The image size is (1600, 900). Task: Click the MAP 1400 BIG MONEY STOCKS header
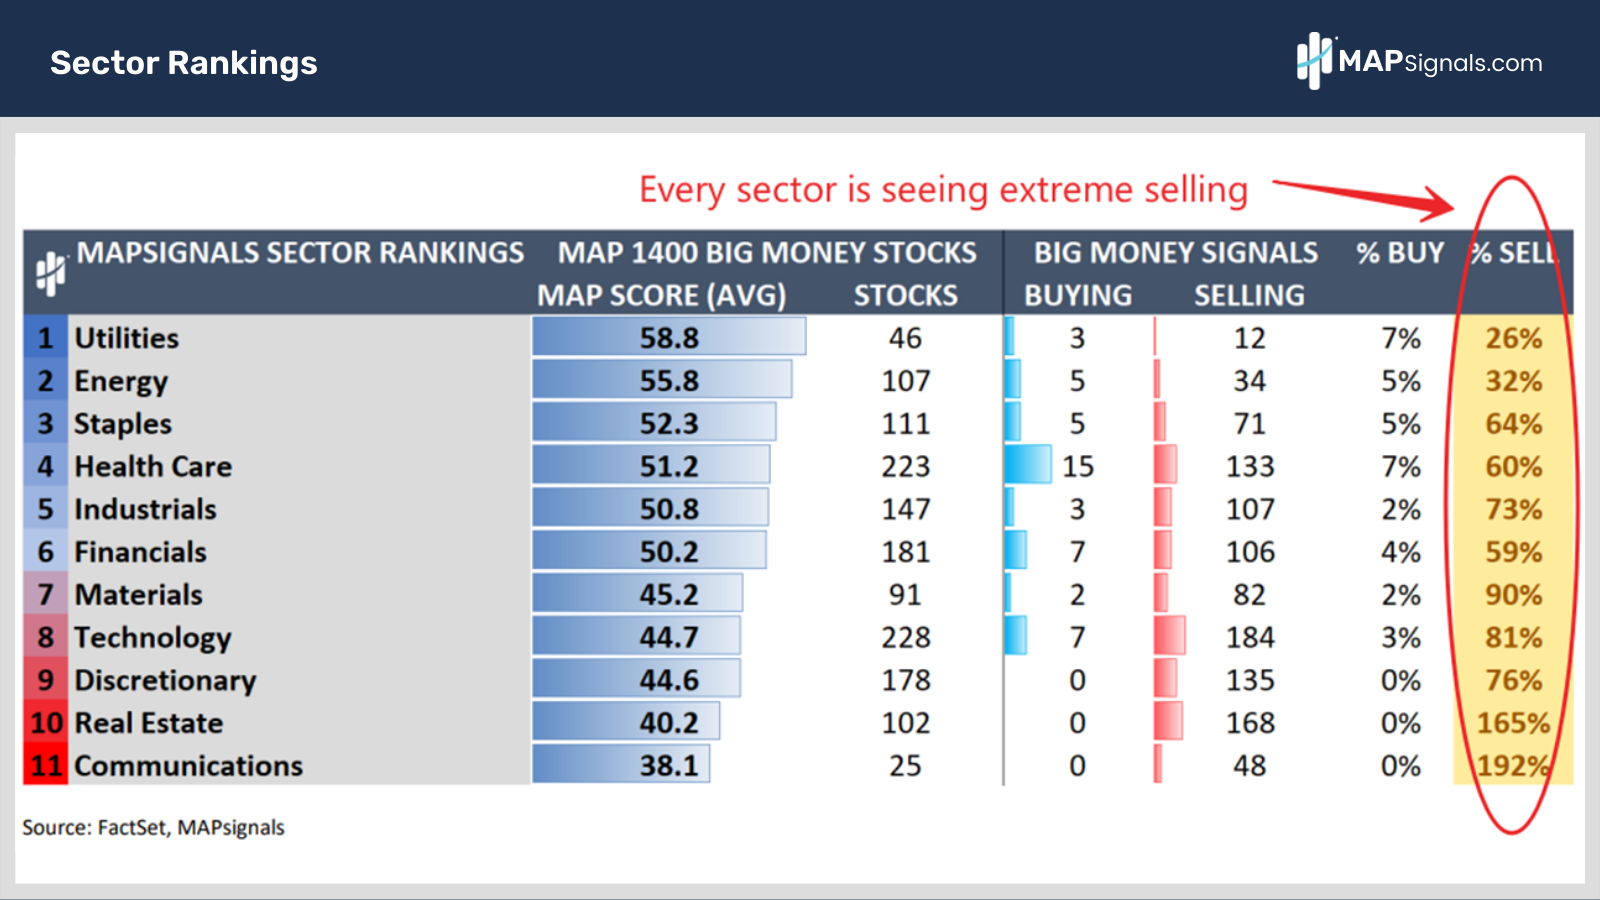[767, 253]
